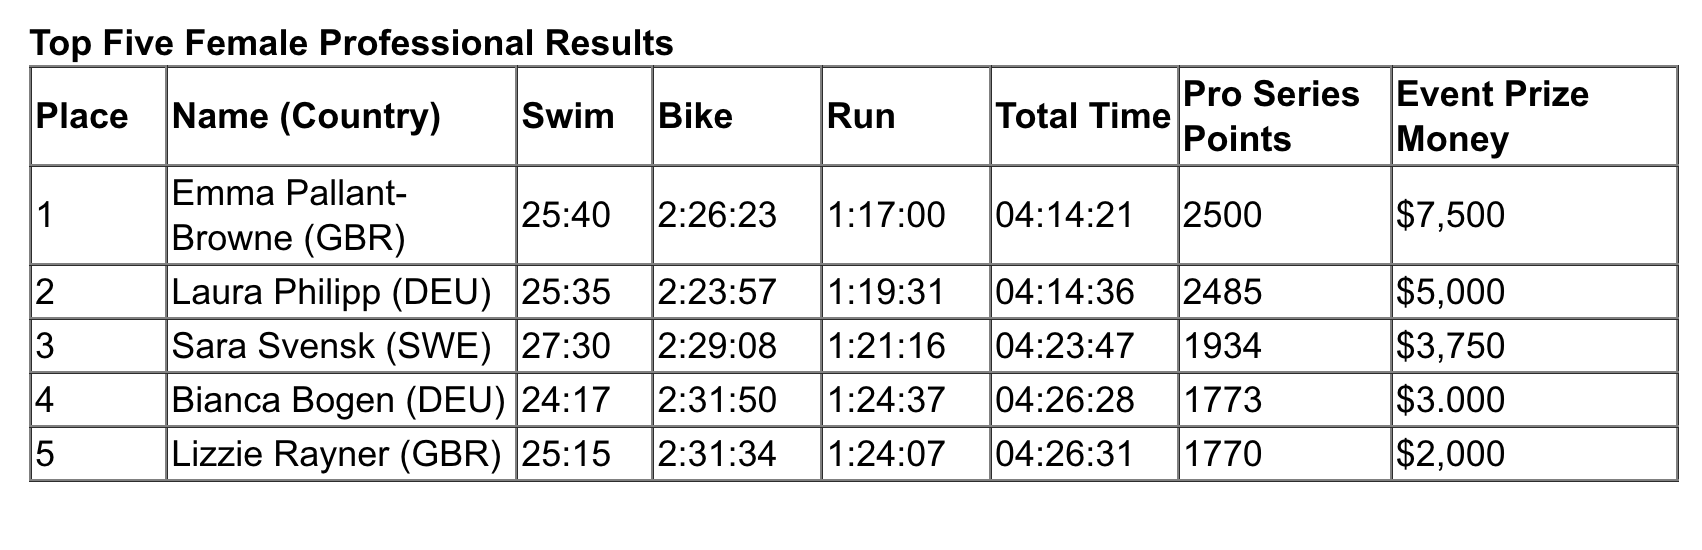
Task: Select the Pro Series Points header
Action: [x=1284, y=116]
